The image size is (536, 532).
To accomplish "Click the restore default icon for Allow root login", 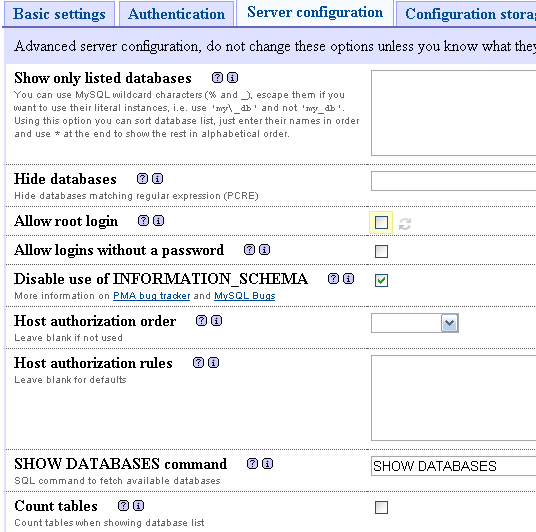I will (x=405, y=224).
